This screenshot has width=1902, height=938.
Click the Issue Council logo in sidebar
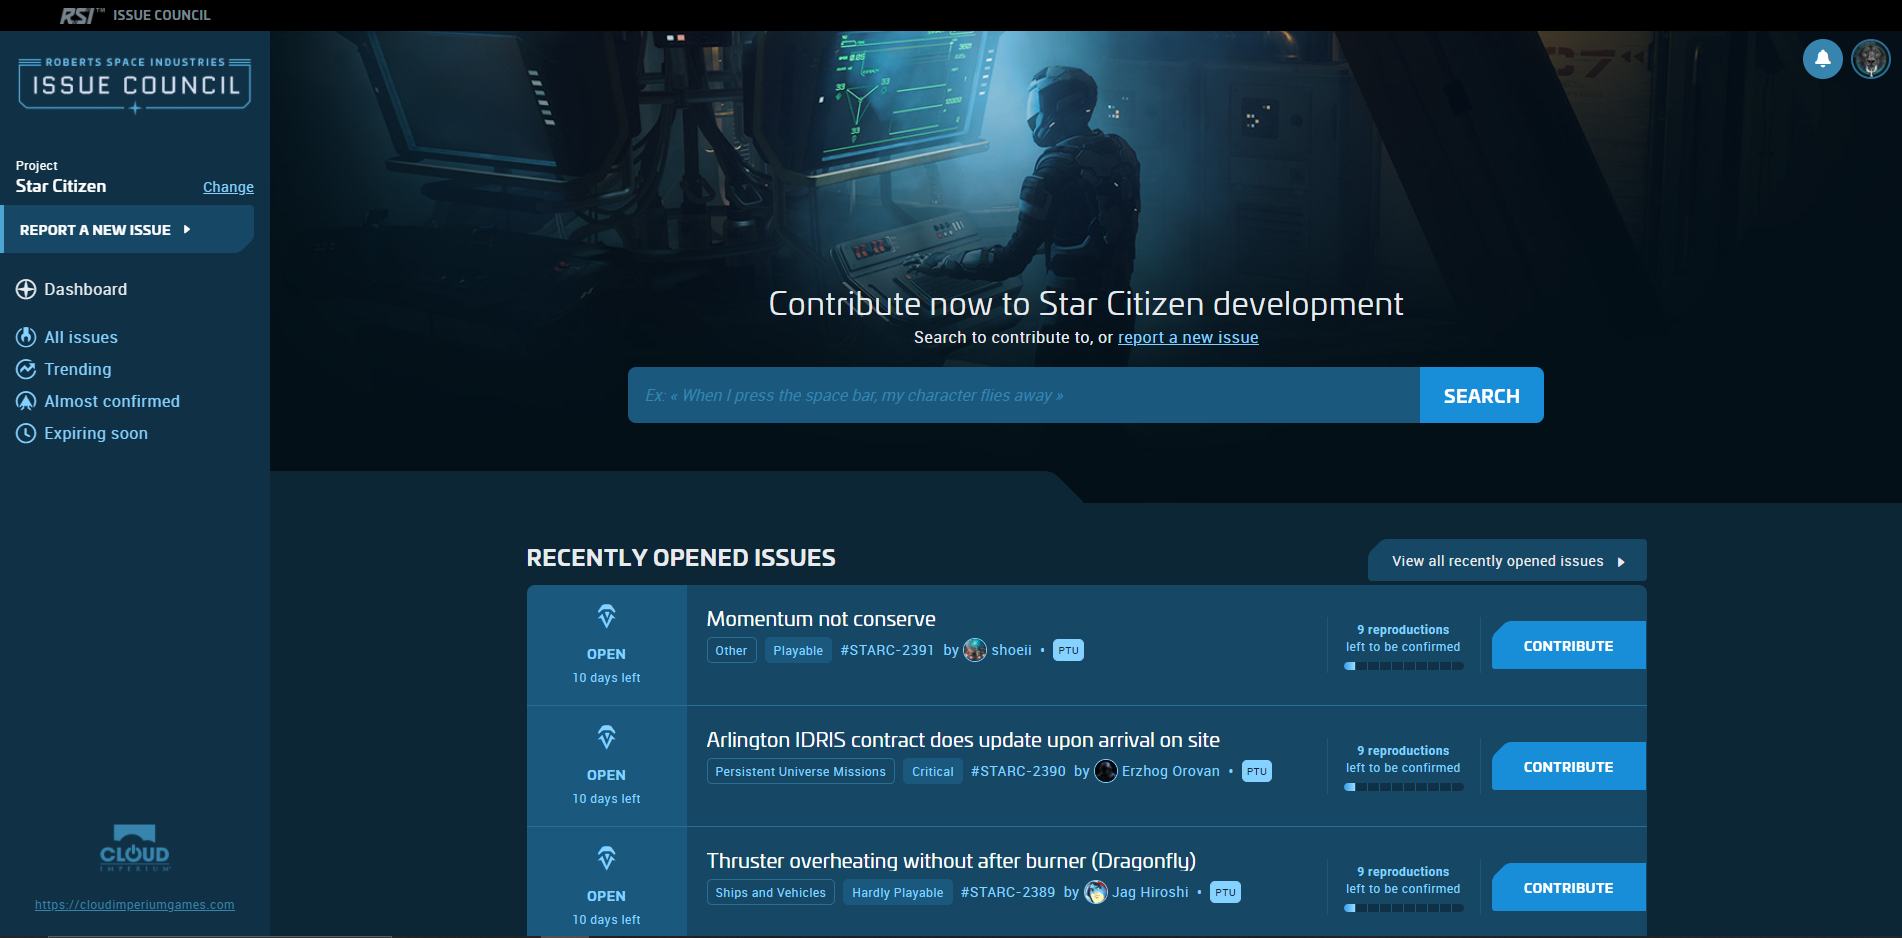pos(135,85)
